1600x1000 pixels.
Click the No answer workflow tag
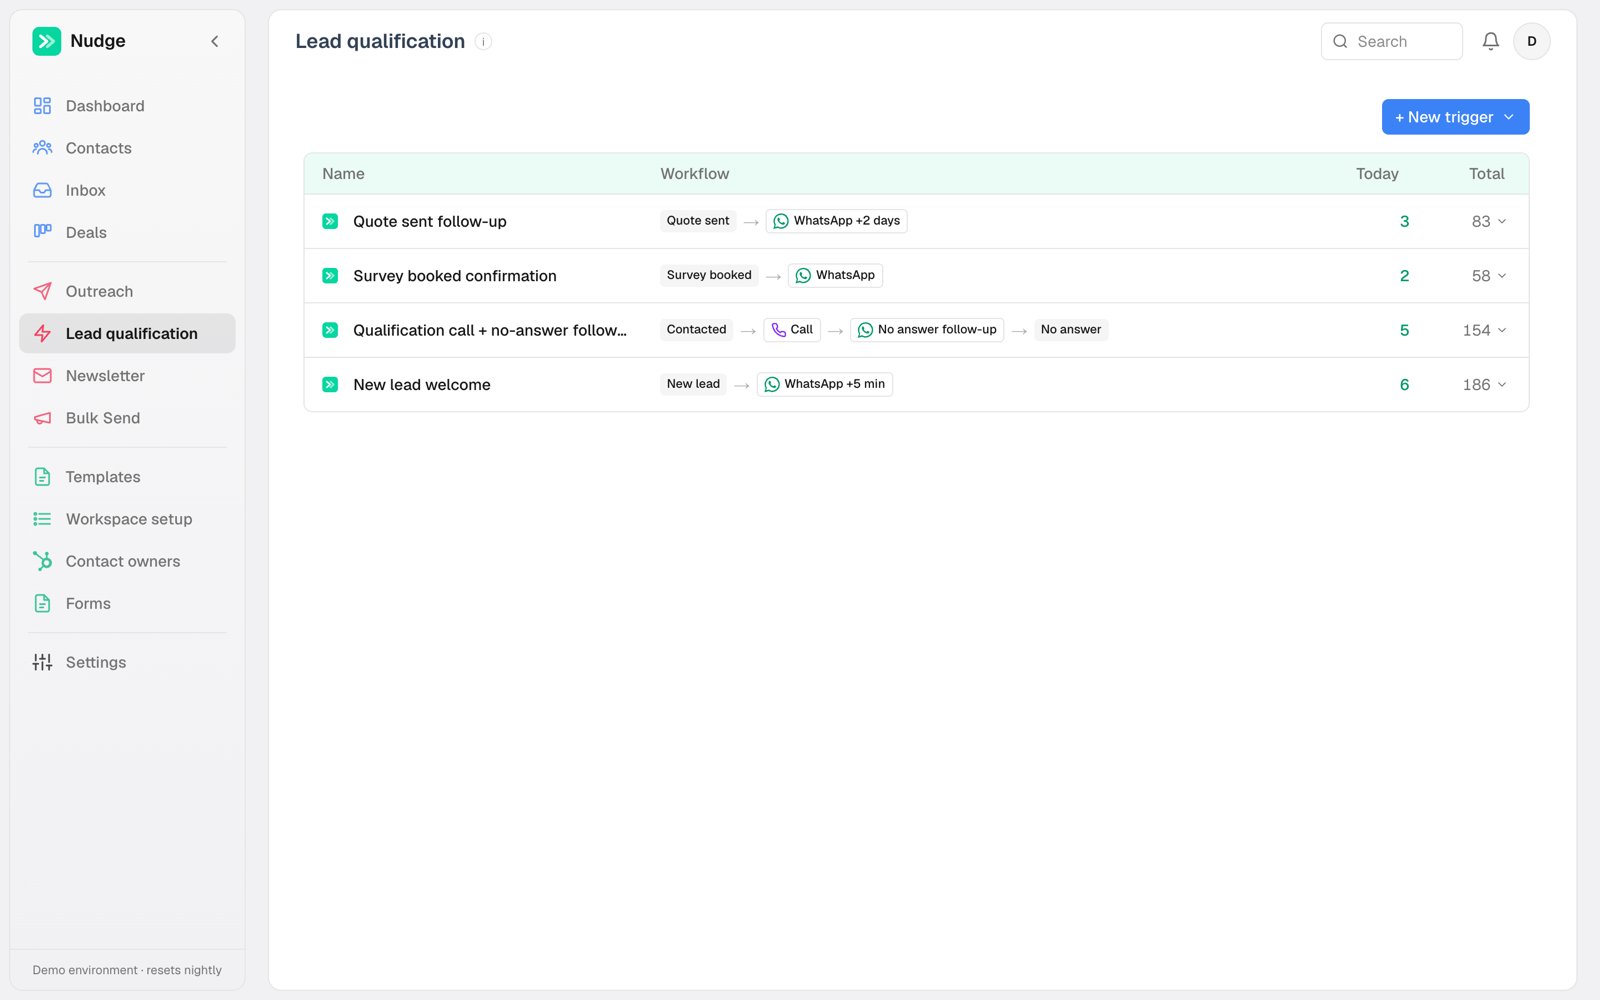click(1071, 330)
